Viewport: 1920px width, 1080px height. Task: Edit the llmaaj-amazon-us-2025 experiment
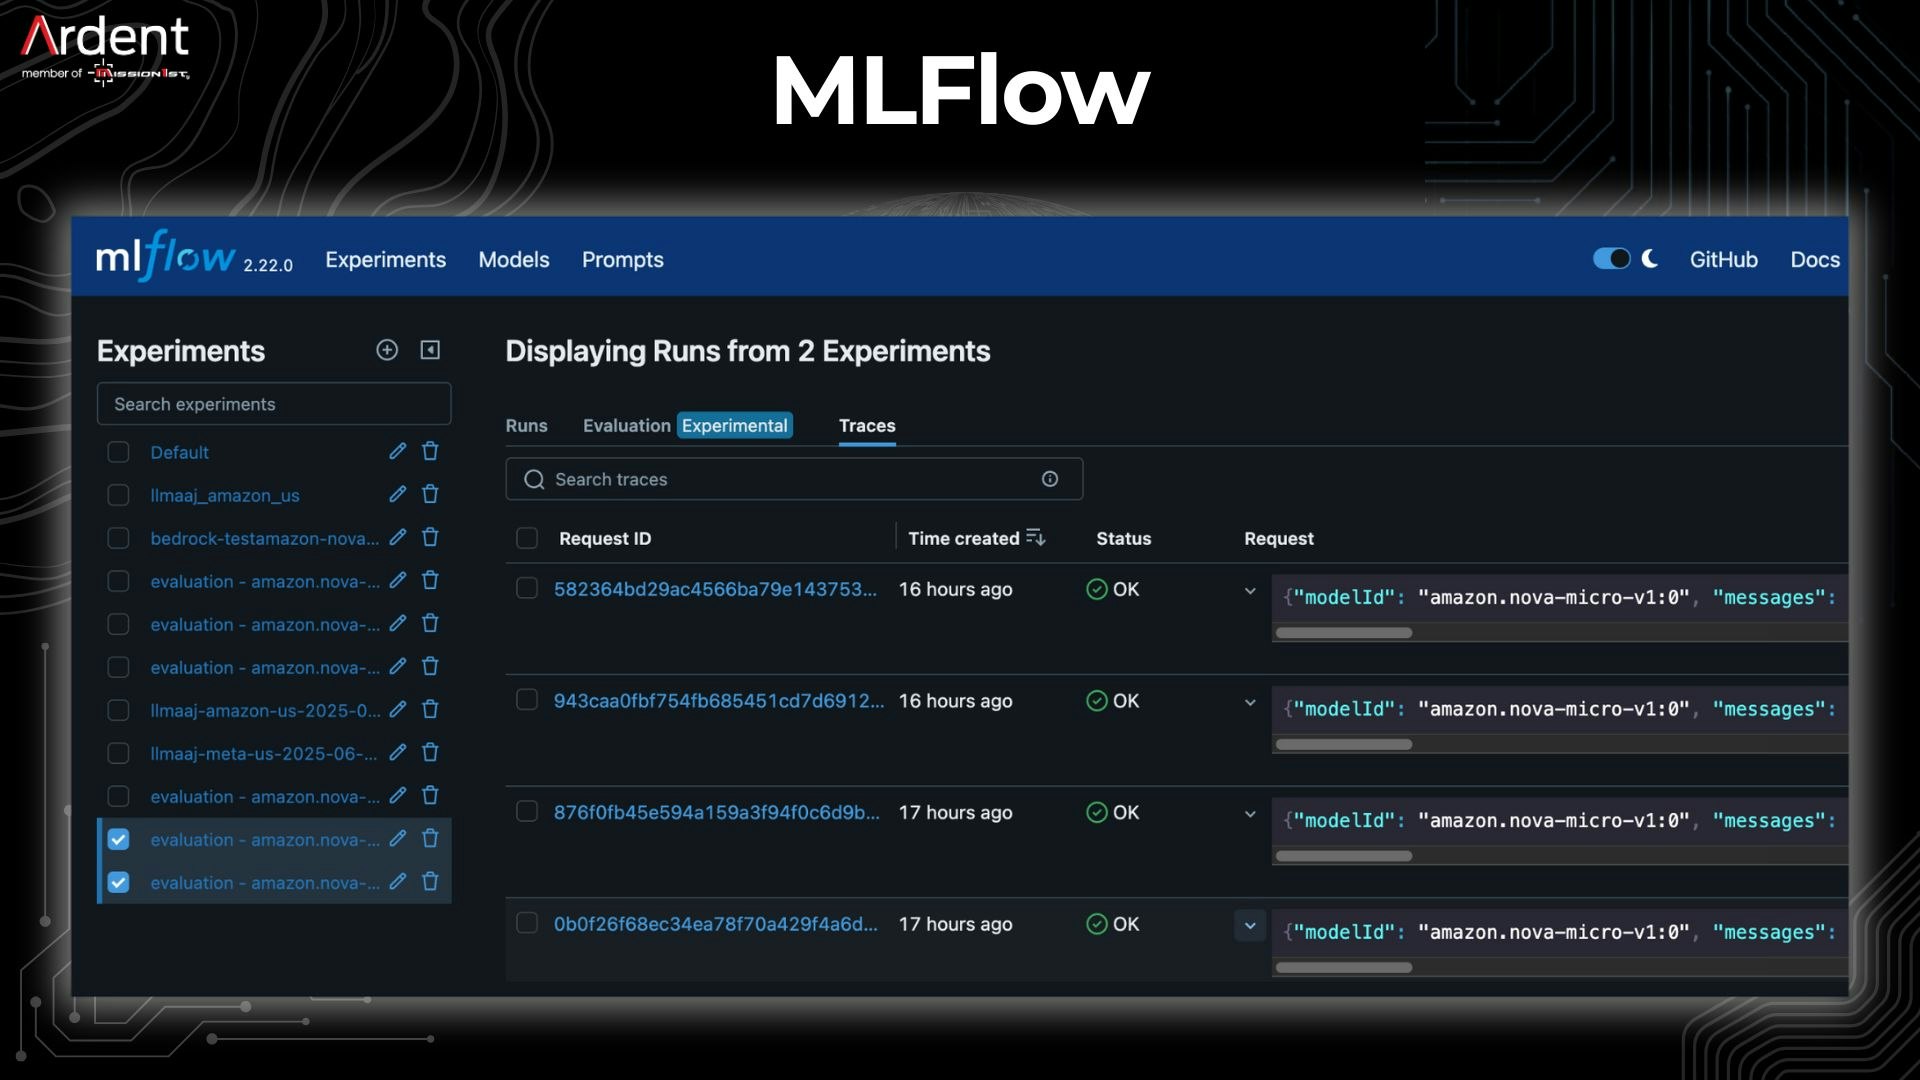click(x=398, y=709)
